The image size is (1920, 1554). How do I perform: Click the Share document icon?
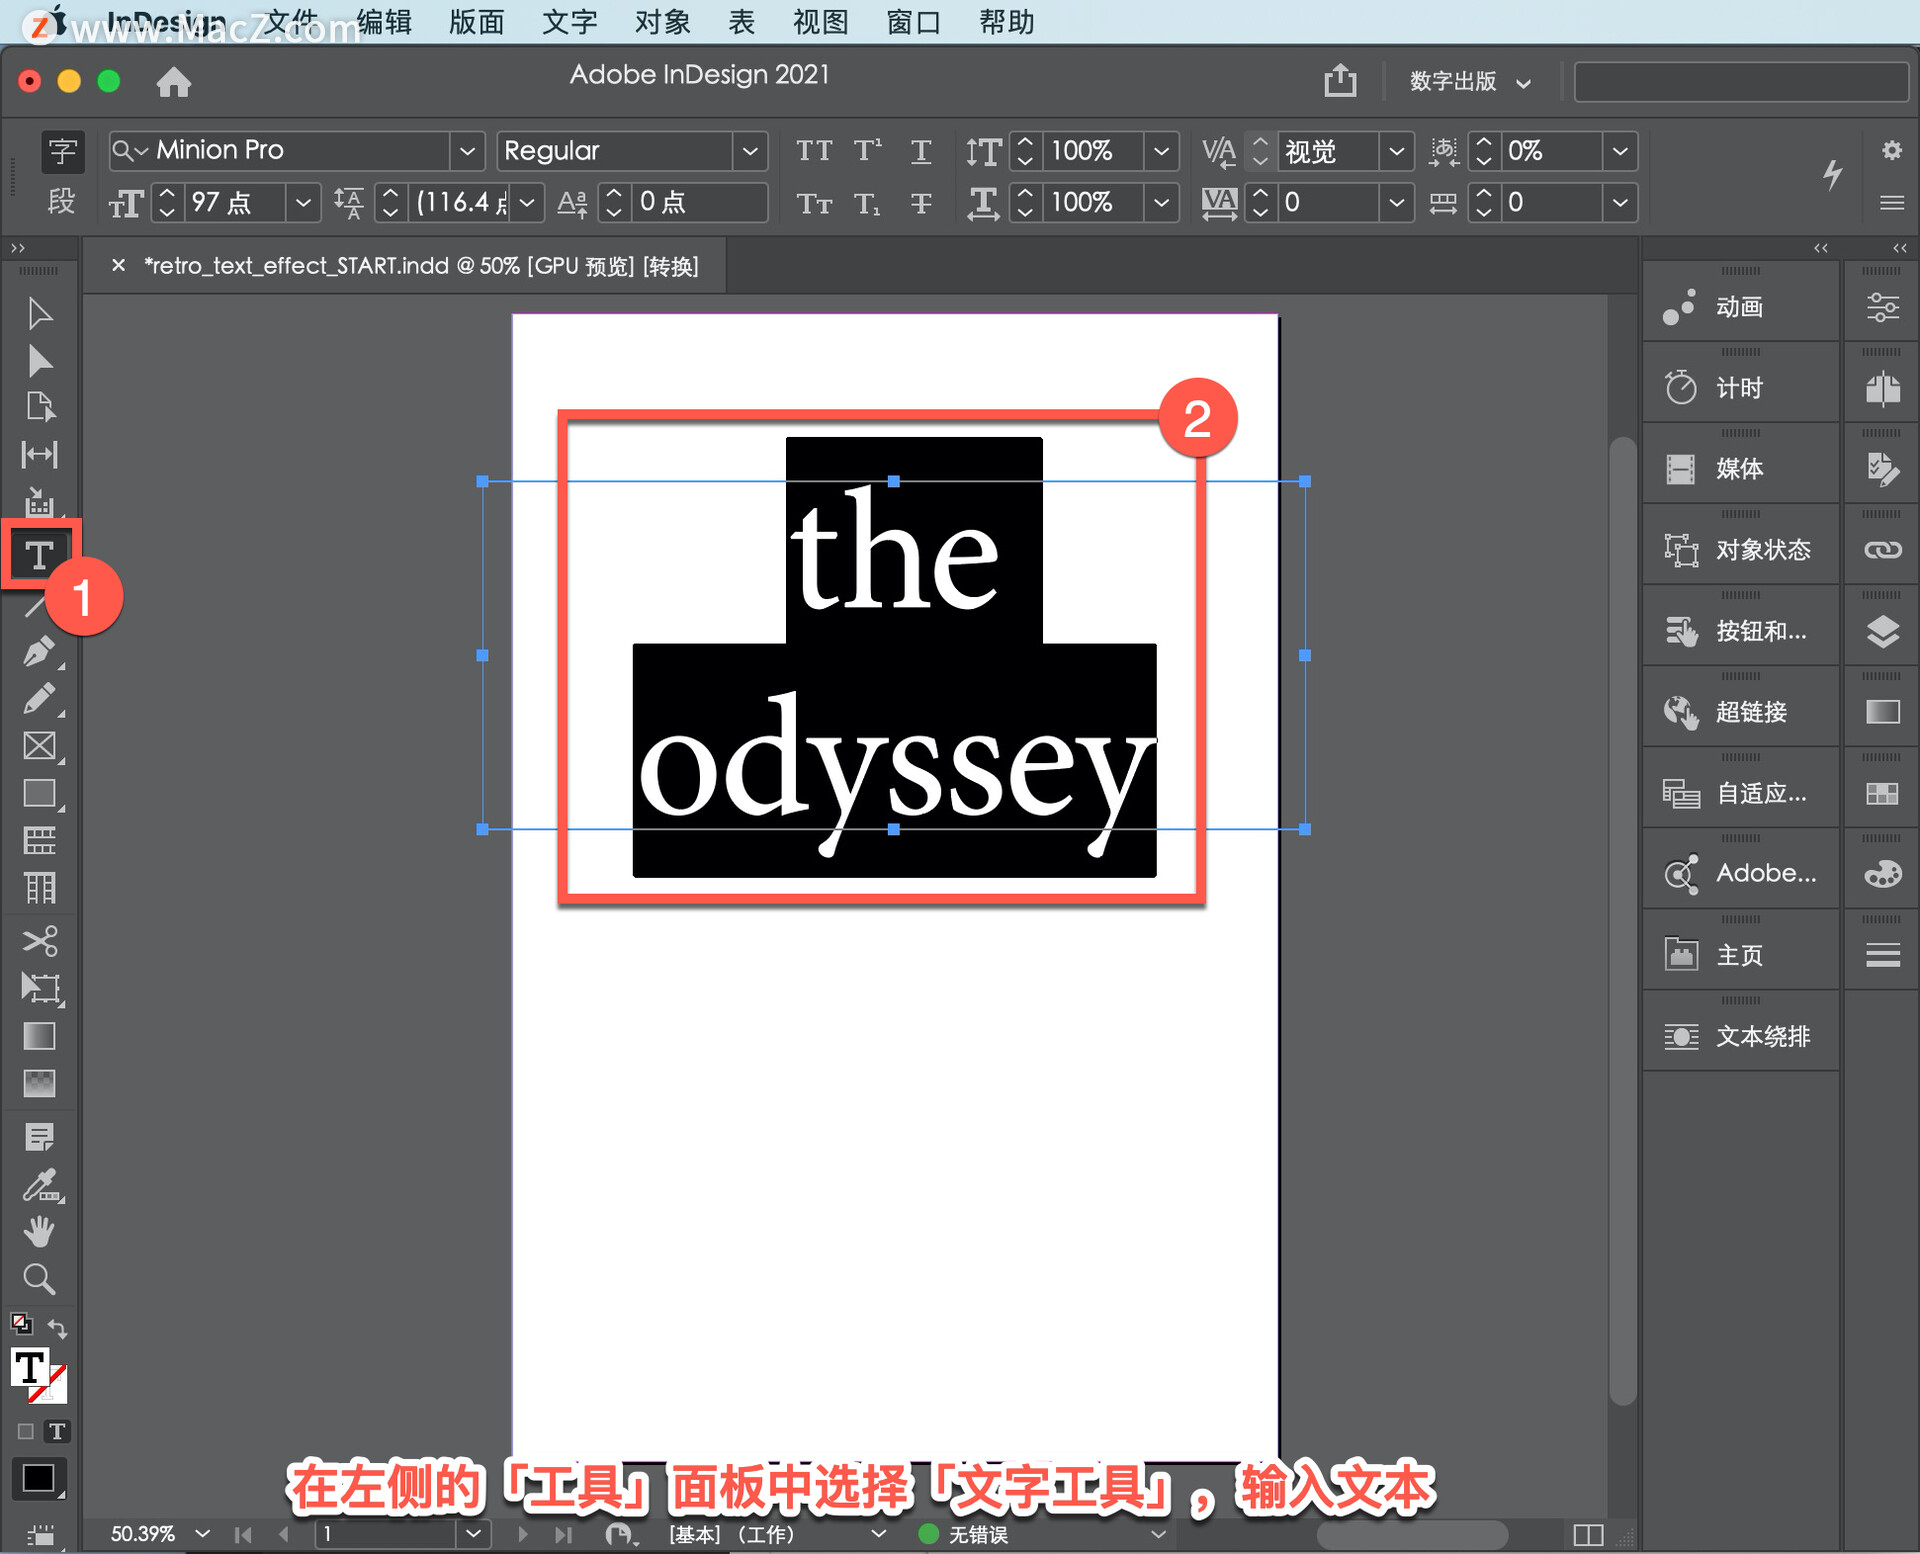pos(1340,80)
